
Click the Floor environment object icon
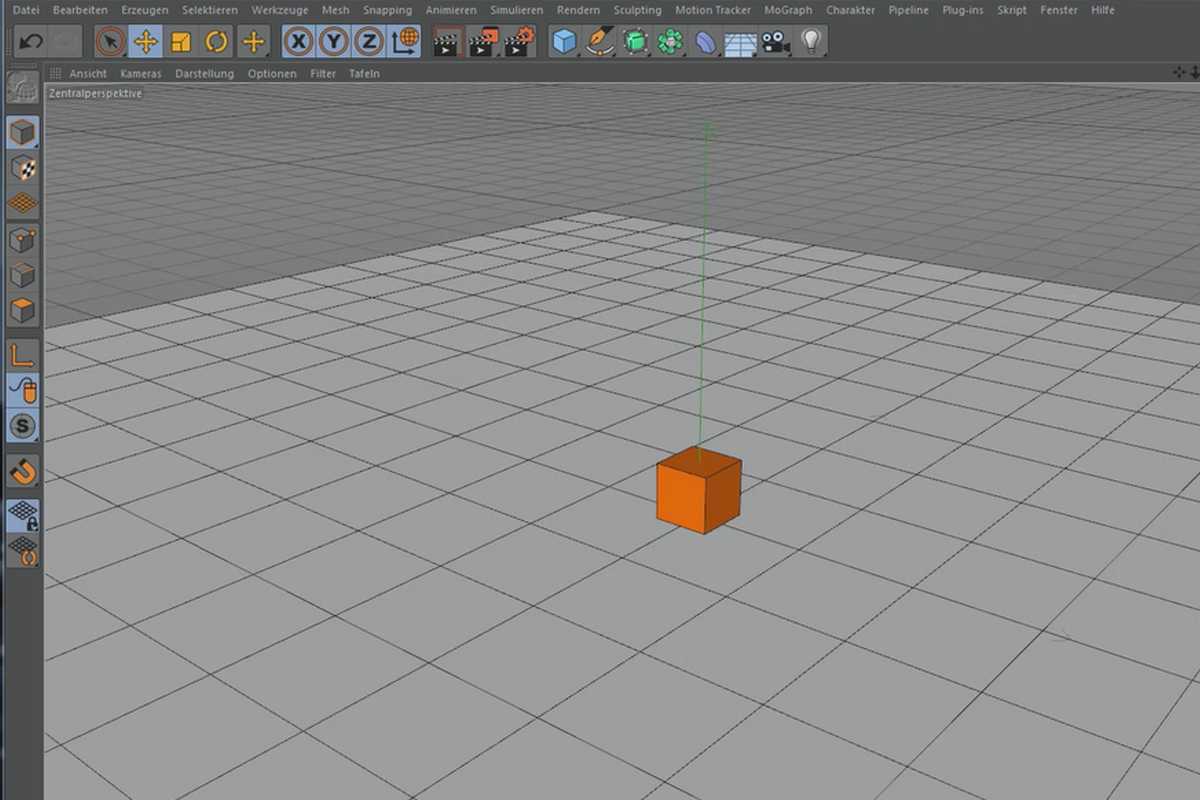point(740,42)
